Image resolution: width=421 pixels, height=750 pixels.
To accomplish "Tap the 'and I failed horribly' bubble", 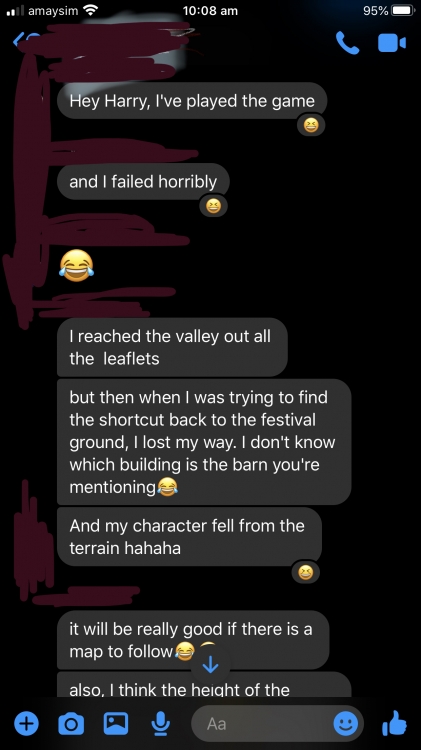I will [x=143, y=182].
